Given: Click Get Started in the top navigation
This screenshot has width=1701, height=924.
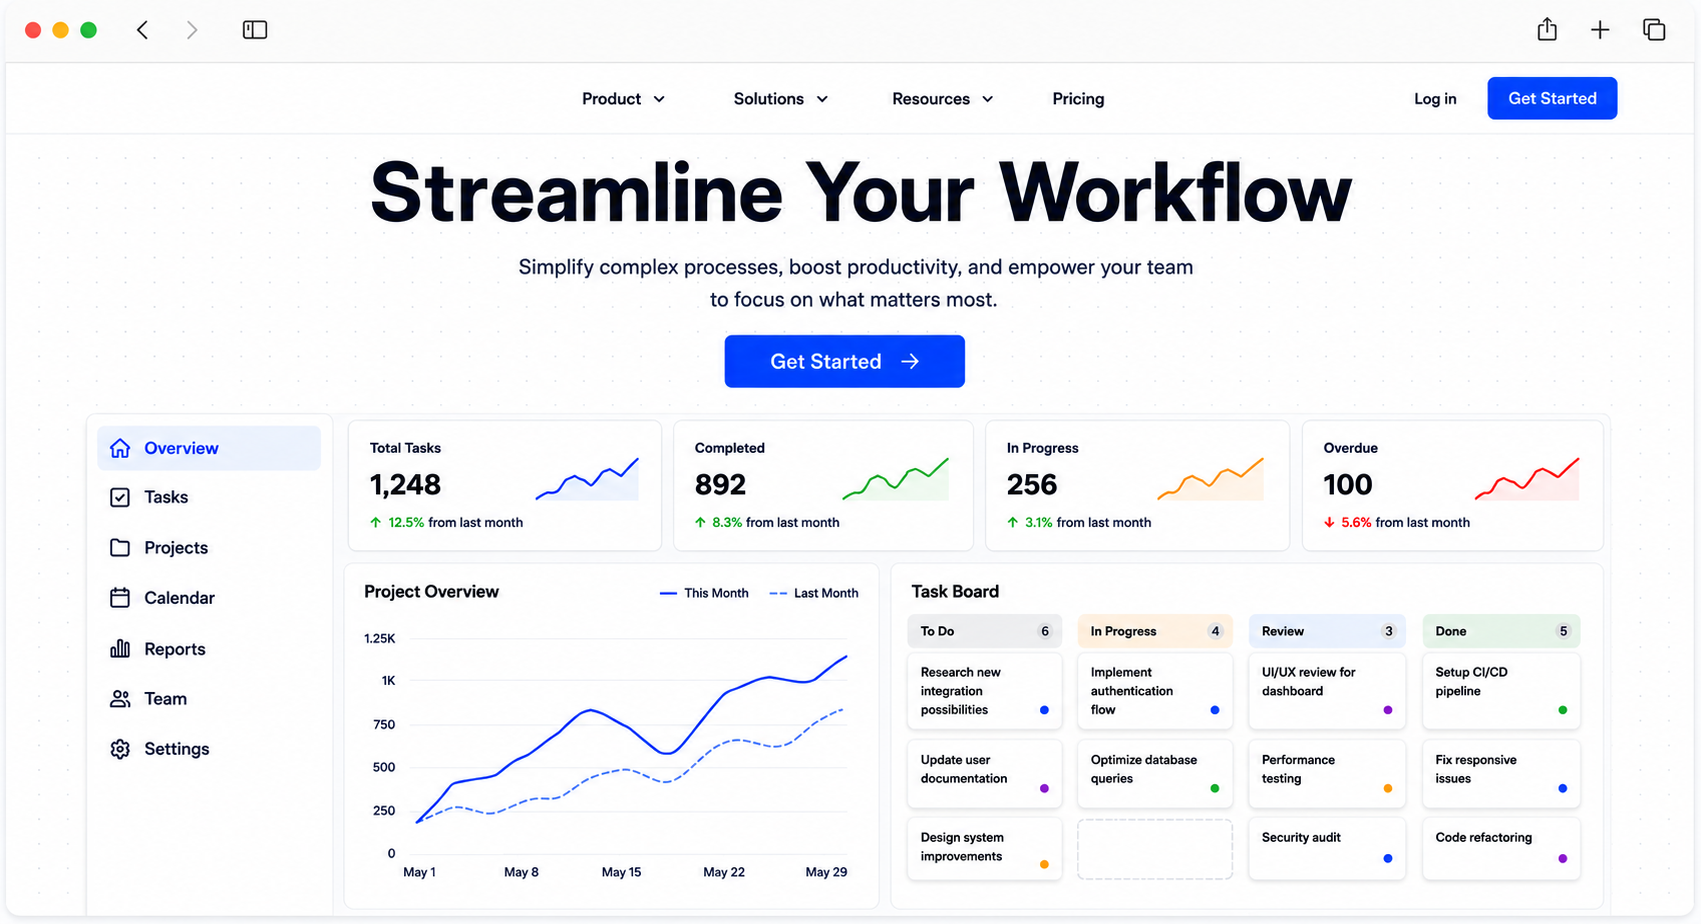Looking at the screenshot, I should coord(1552,98).
